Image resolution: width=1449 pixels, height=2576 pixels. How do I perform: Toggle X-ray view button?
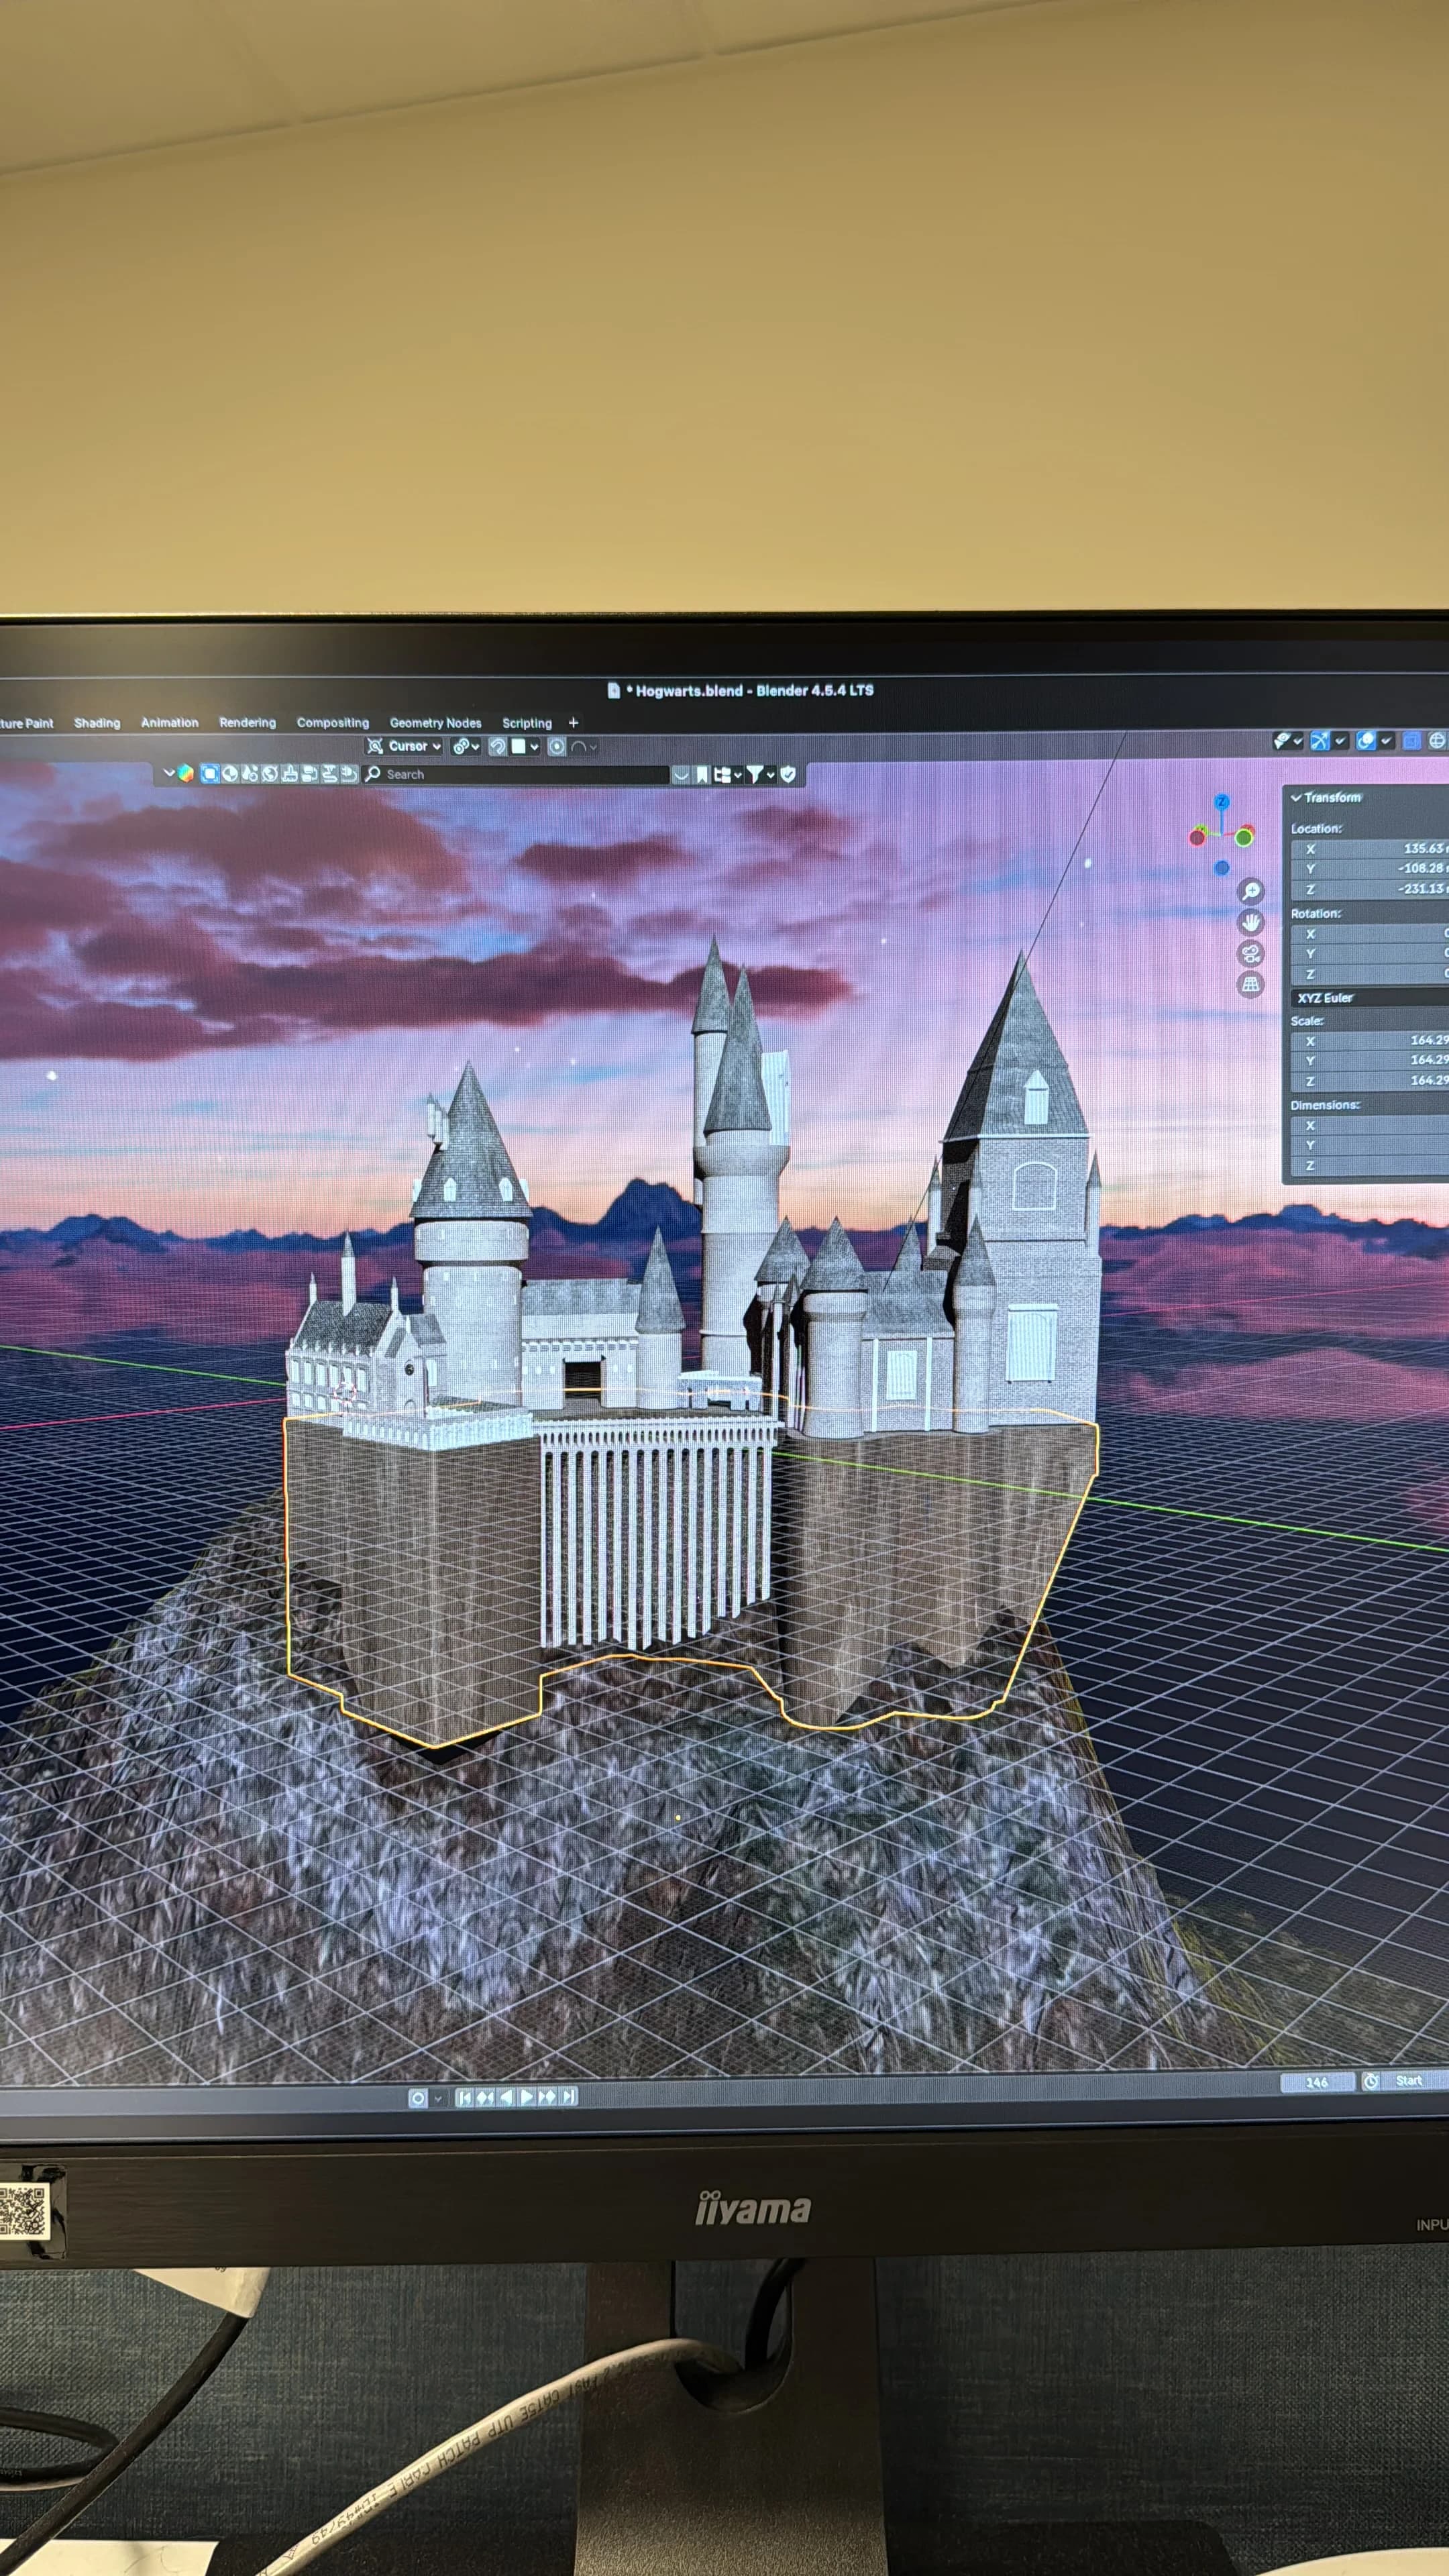coord(1412,741)
